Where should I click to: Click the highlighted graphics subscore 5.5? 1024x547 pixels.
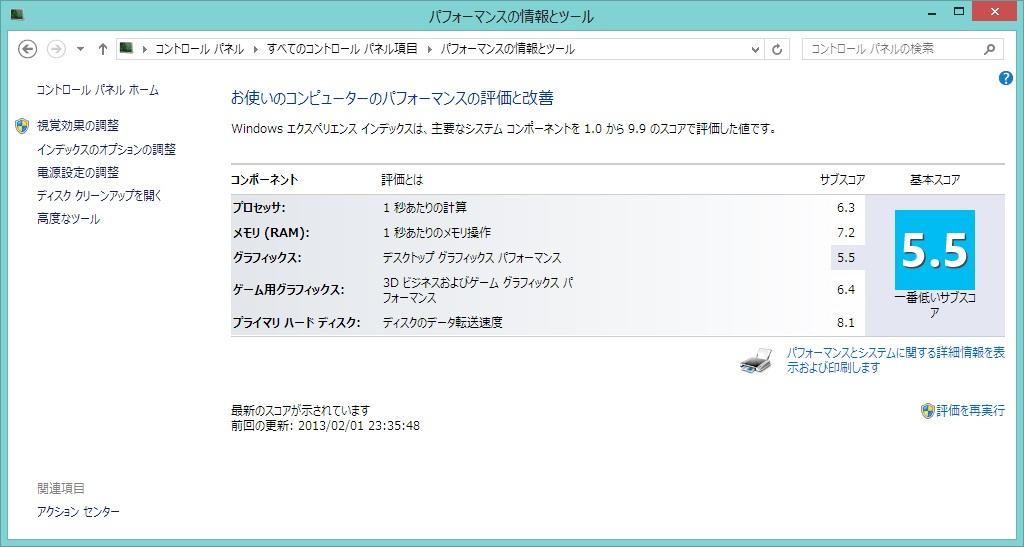pyautogui.click(x=846, y=258)
